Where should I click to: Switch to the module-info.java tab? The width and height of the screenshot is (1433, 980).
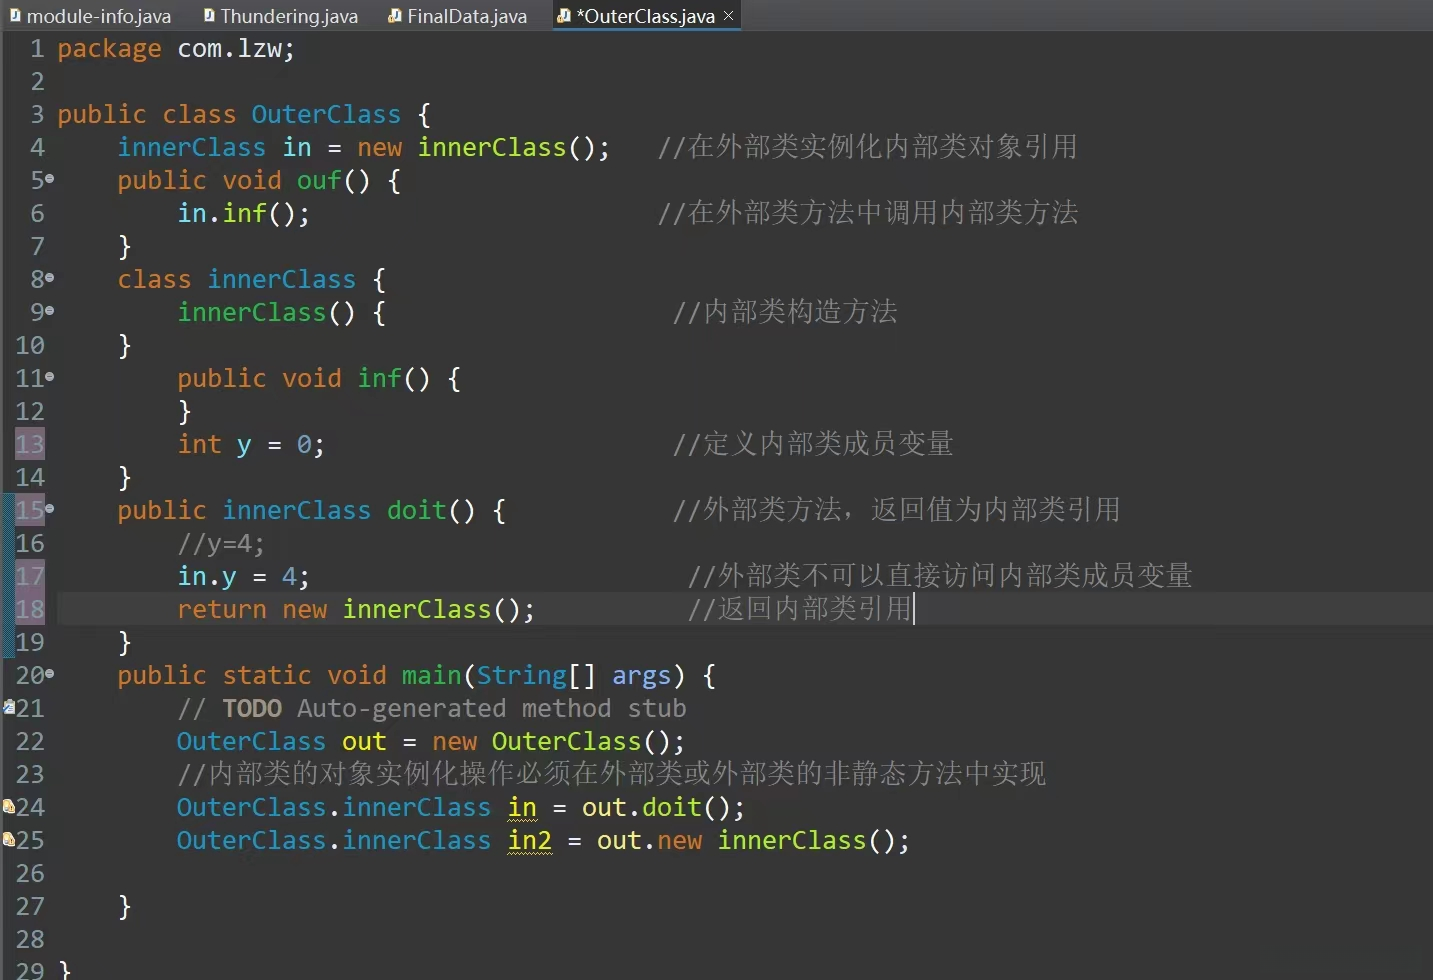pos(91,16)
